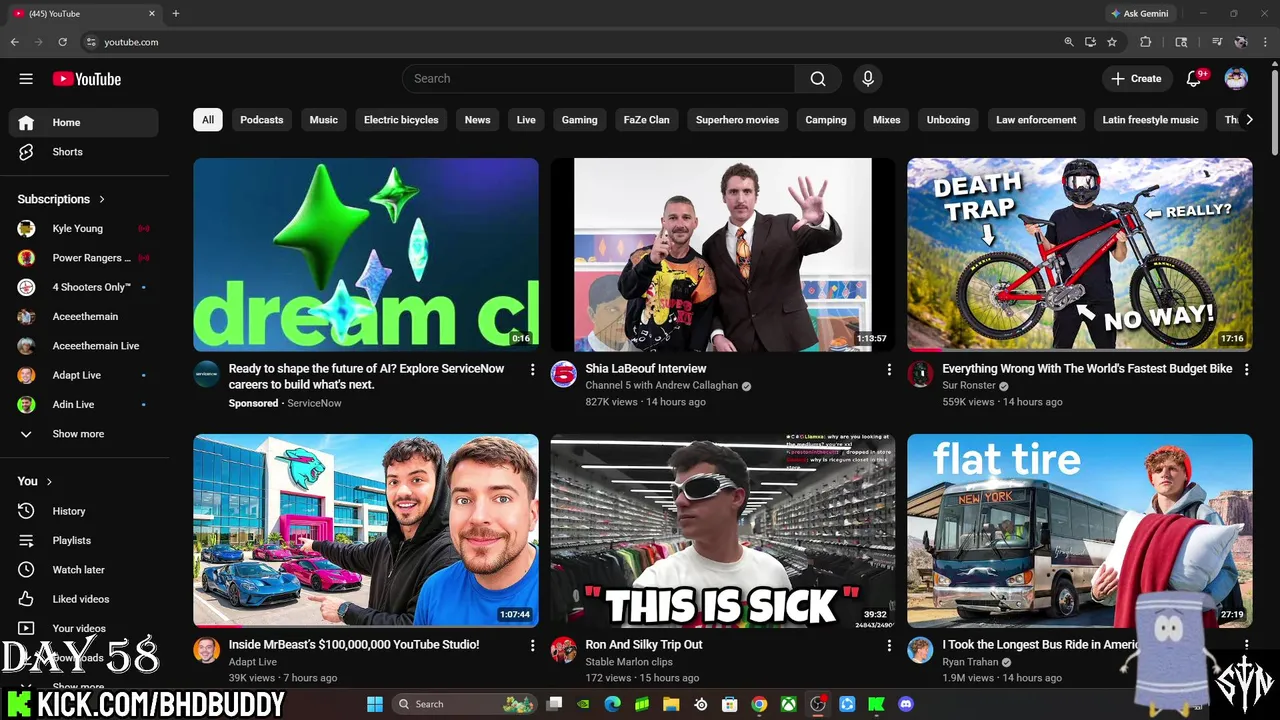This screenshot has height=720, width=1280.
Task: Click the search magnifier button
Action: pos(818,79)
